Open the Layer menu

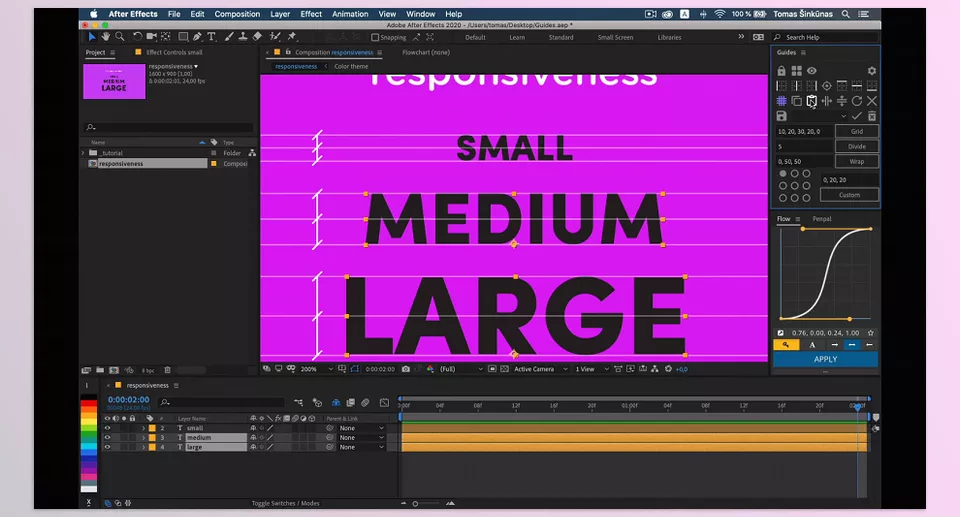(280, 14)
